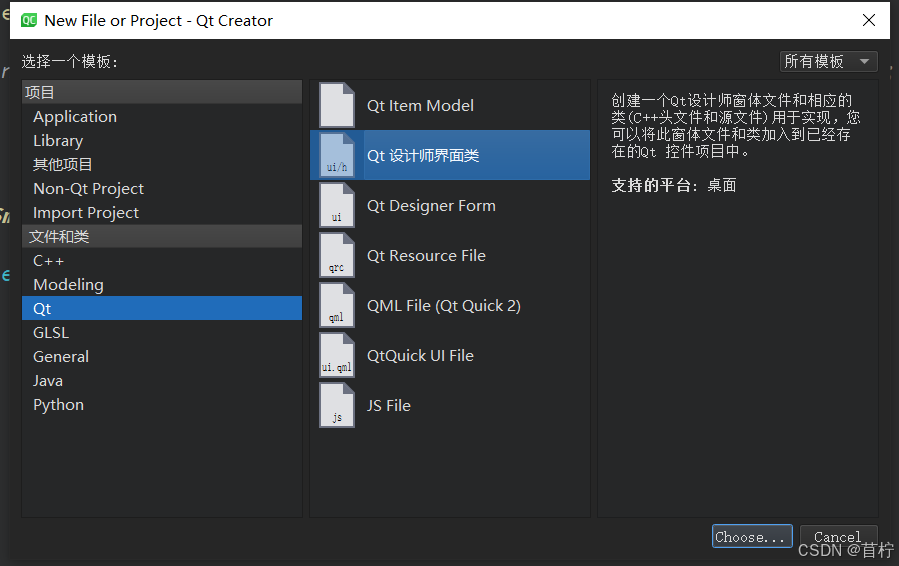Click the ui/h icon for Qt 设计师界面类

[x=337, y=155]
